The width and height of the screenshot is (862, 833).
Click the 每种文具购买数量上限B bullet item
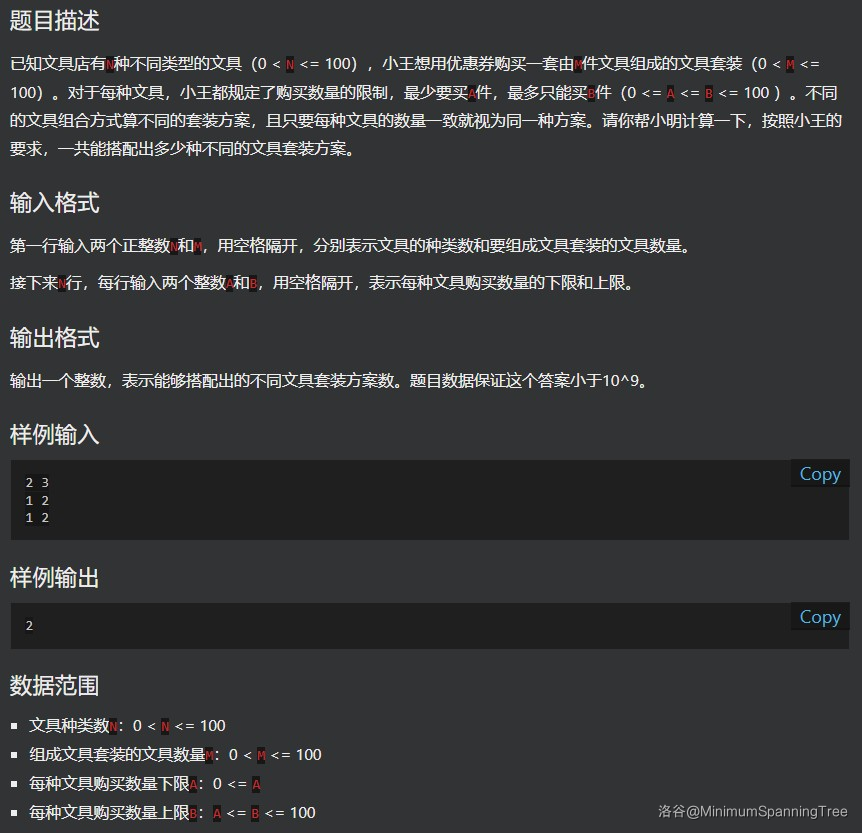(x=172, y=813)
